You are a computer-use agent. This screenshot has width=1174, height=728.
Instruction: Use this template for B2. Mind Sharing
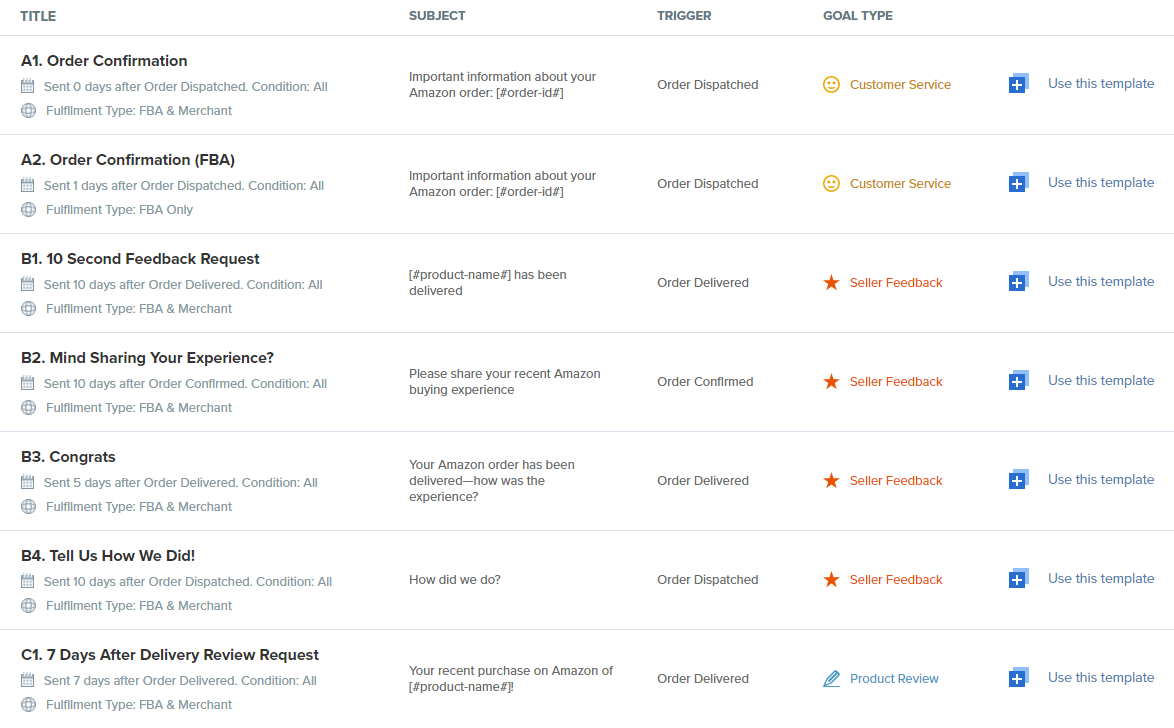click(1101, 380)
